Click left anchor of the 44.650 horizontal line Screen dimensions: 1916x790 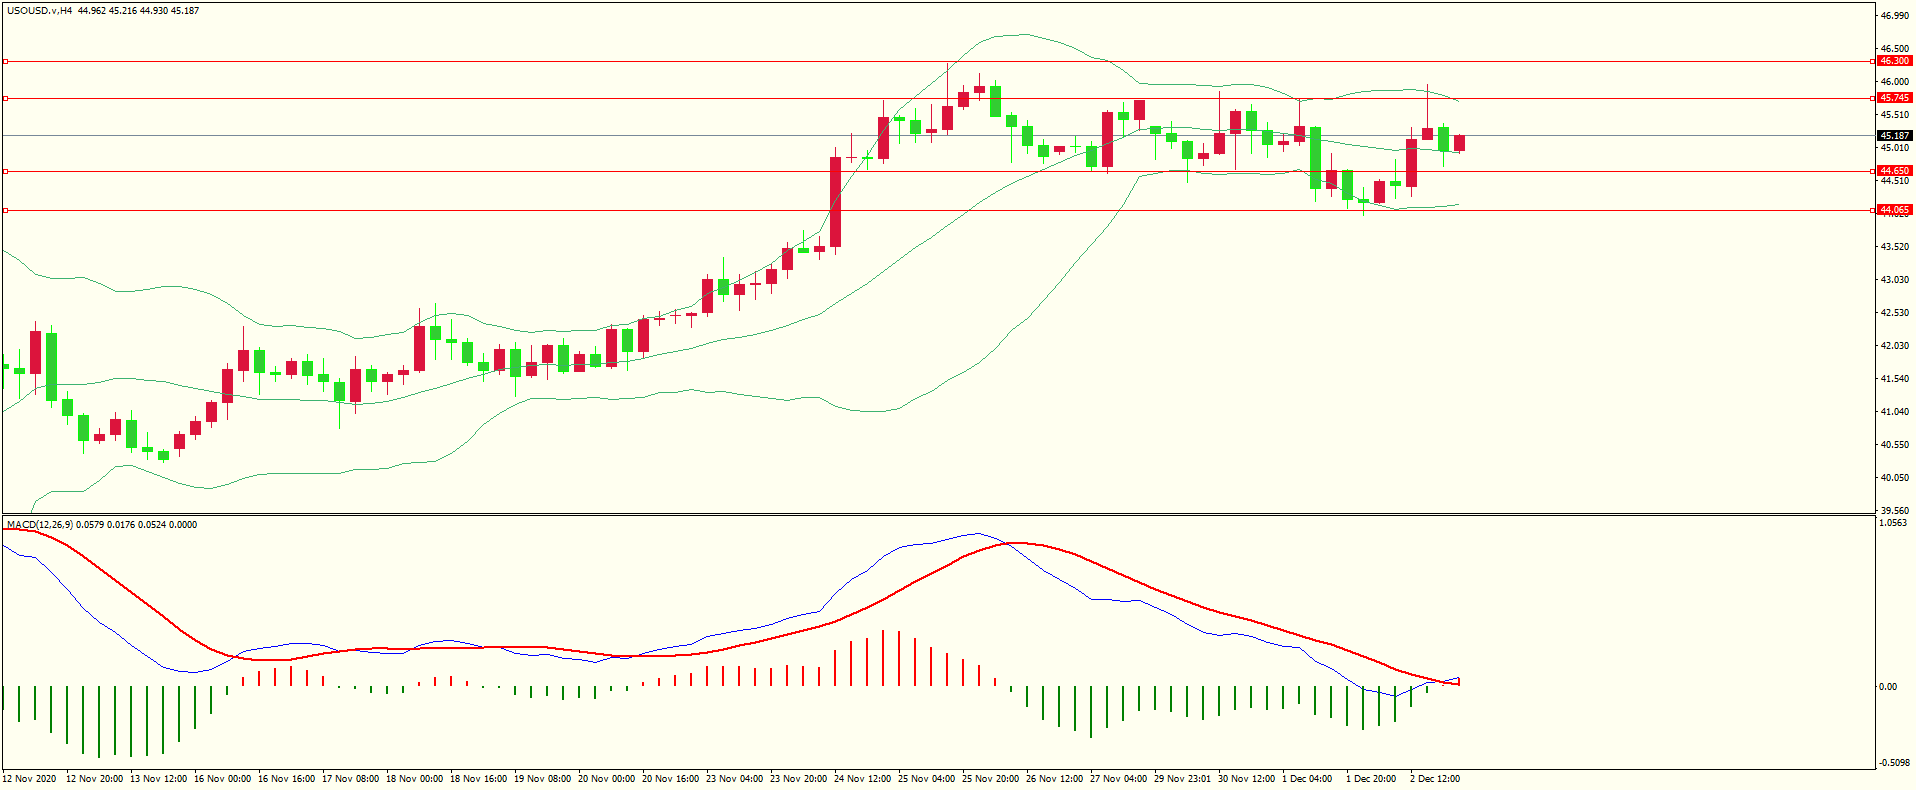coord(6,172)
